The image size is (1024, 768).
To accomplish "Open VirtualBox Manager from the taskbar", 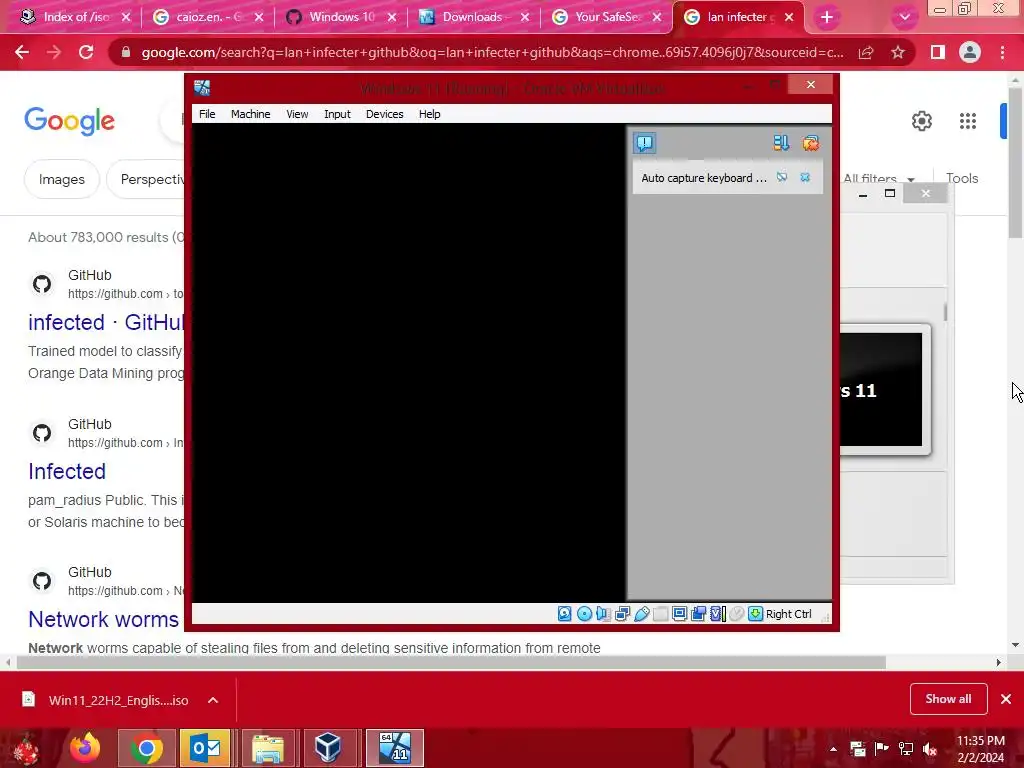I will [328, 748].
